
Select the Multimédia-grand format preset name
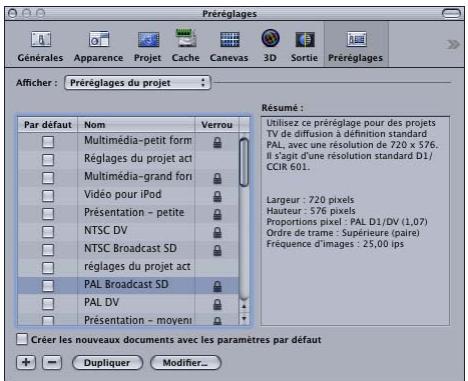[x=138, y=176]
